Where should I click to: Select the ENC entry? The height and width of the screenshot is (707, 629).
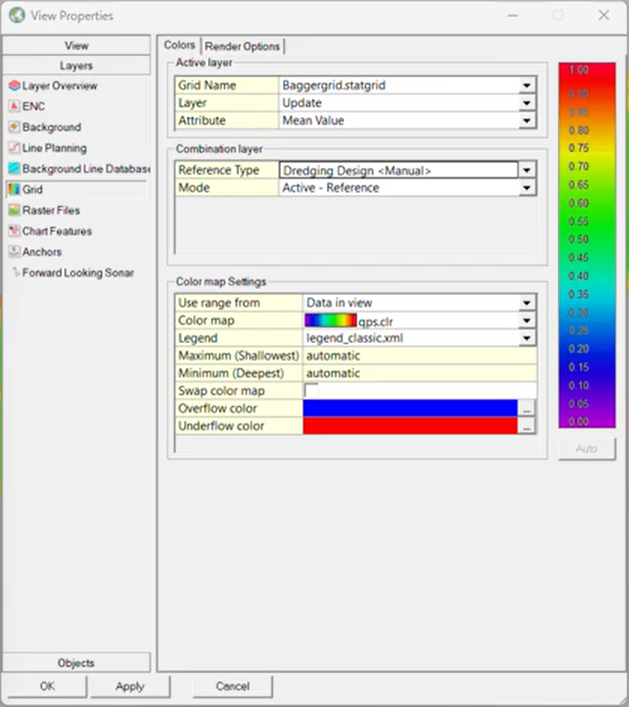point(34,106)
